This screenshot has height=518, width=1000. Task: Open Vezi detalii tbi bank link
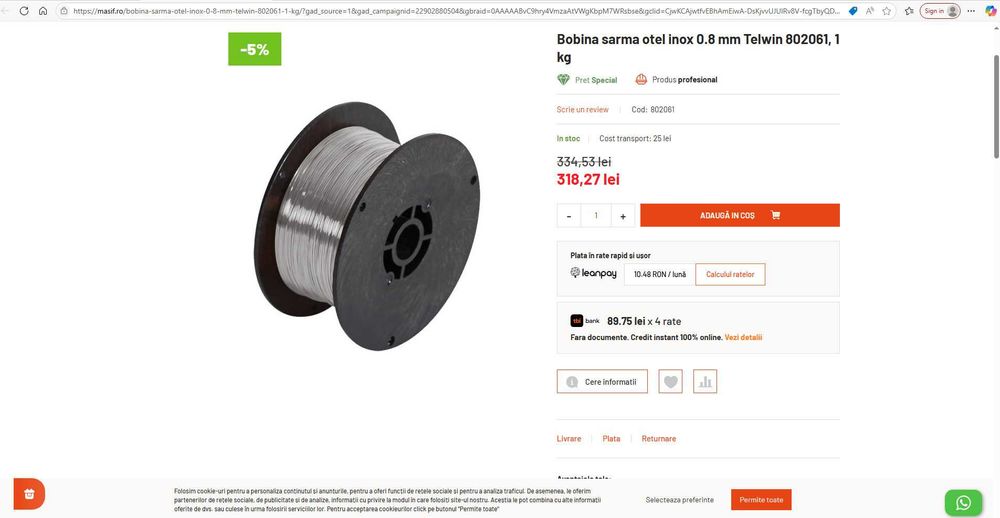click(x=743, y=337)
